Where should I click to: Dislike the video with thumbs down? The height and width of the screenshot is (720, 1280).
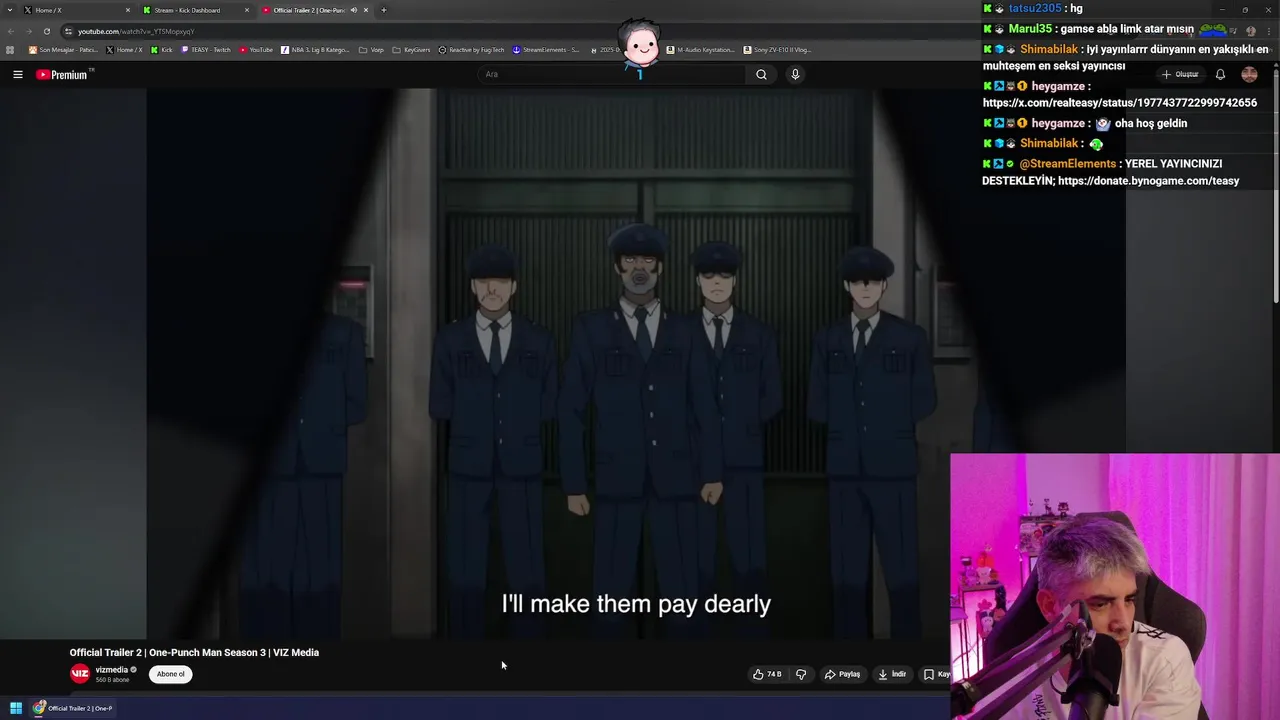pyautogui.click(x=800, y=674)
